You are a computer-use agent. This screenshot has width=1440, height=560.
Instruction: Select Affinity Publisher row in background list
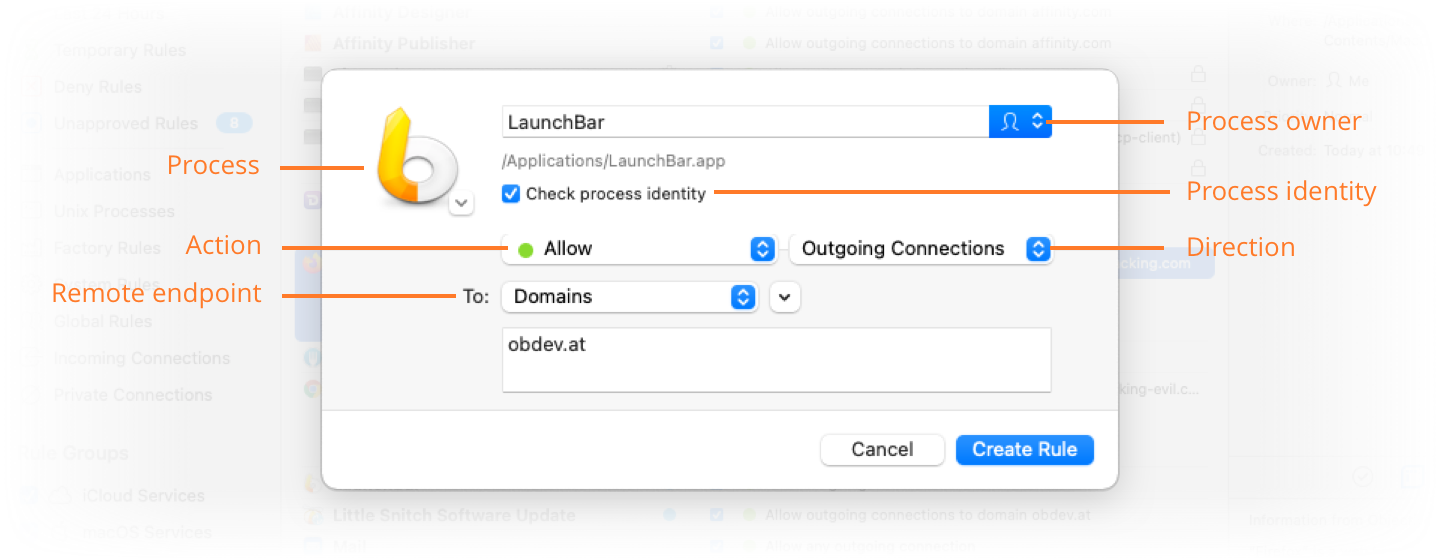[404, 44]
